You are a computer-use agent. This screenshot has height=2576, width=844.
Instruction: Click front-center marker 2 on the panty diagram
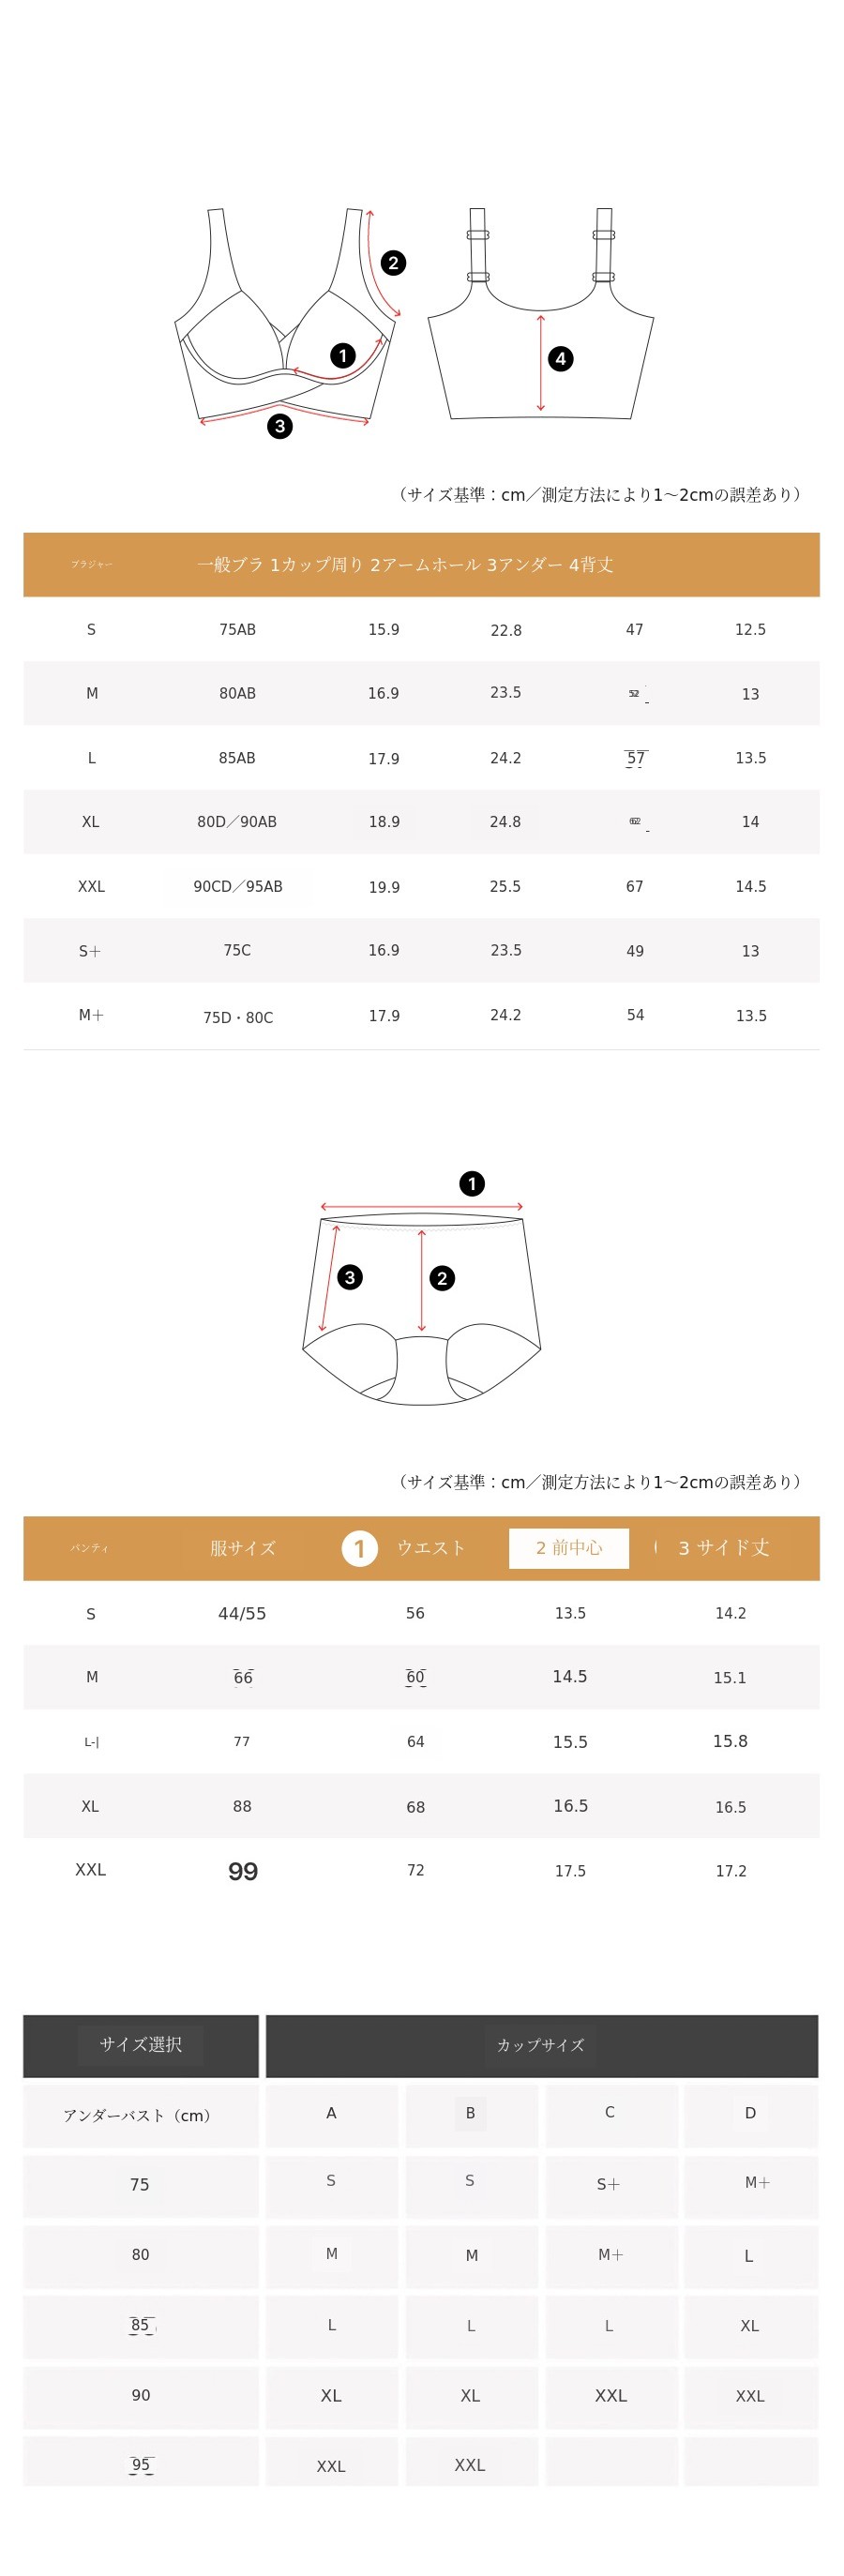(x=442, y=1278)
